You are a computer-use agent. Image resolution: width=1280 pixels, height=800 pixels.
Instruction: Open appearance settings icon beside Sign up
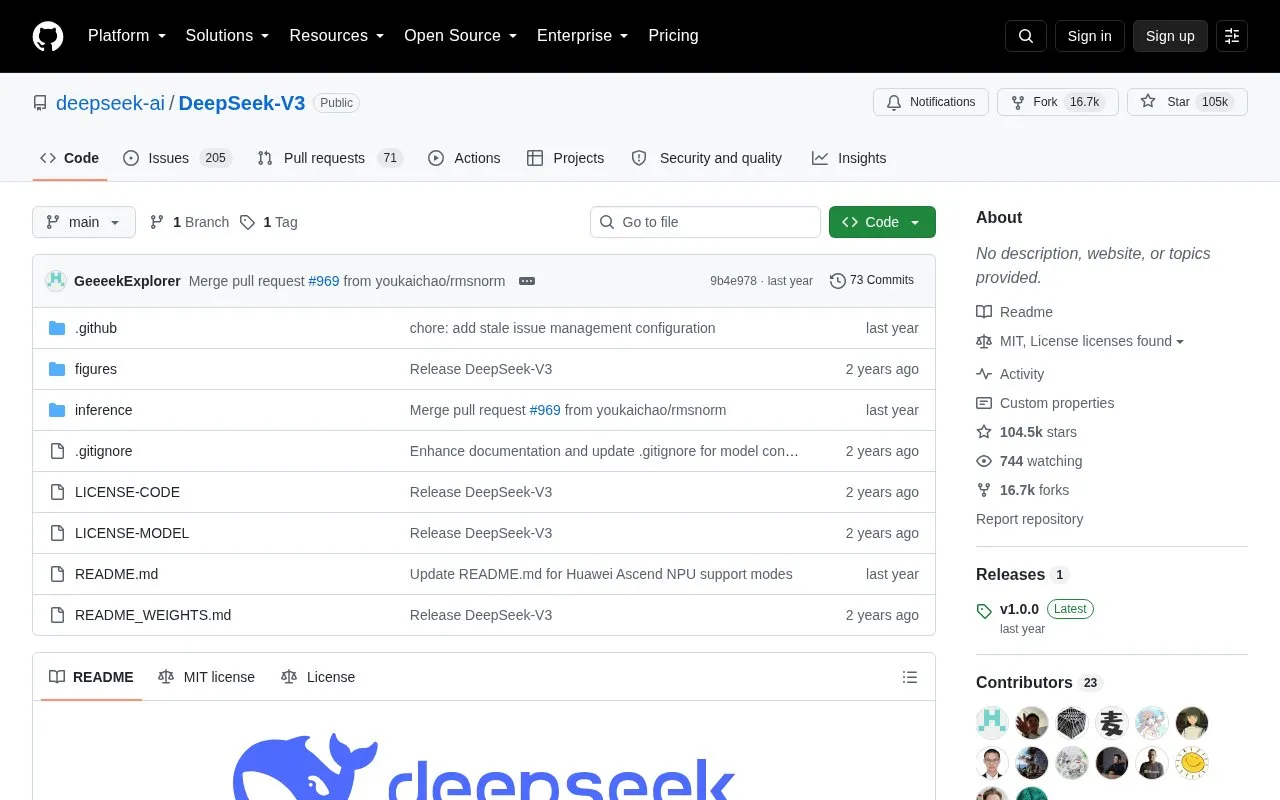pos(1232,36)
